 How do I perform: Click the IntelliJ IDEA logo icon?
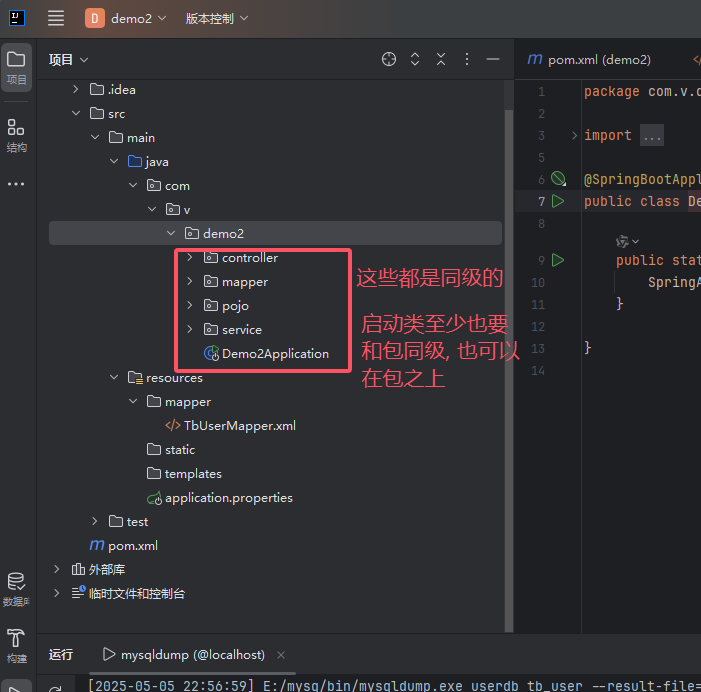(x=17, y=18)
